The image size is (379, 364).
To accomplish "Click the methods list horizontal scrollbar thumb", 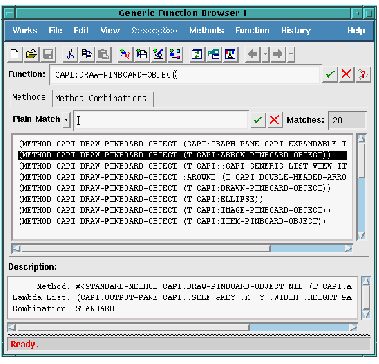I will point(146,248).
